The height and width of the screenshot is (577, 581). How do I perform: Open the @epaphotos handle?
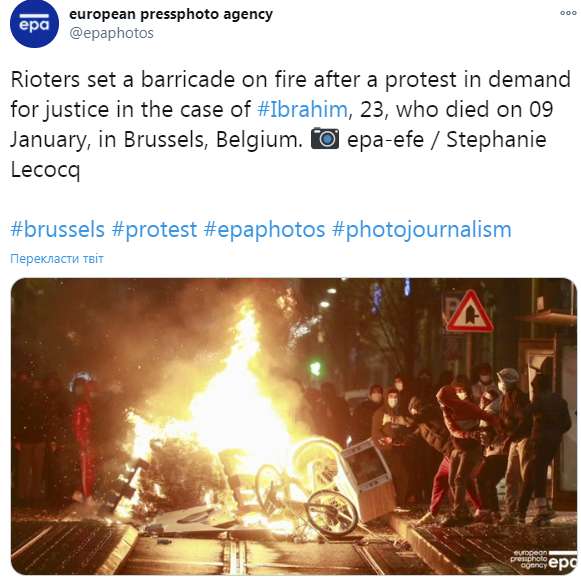[x=111, y=33]
